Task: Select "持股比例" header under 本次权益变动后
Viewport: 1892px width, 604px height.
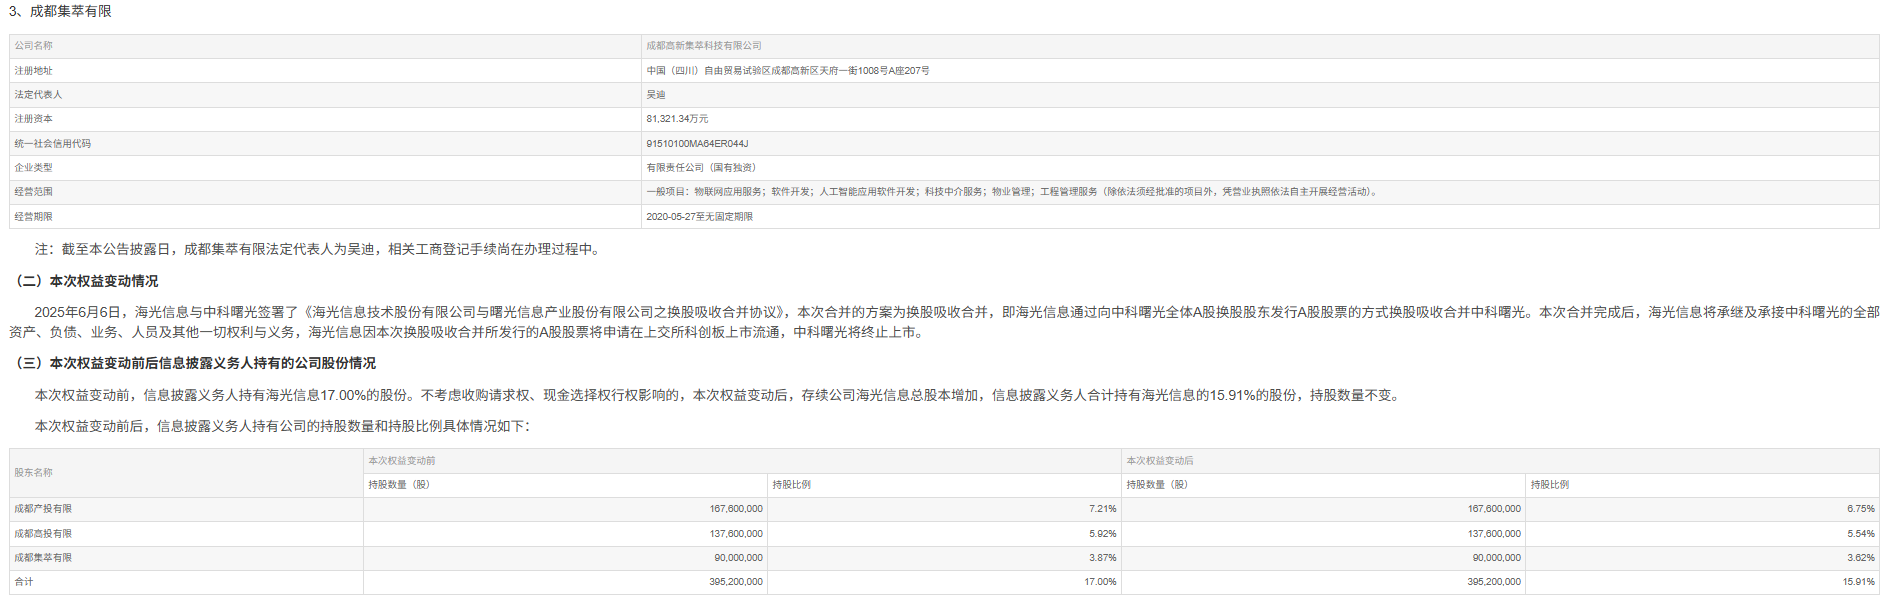Action: click(1702, 485)
